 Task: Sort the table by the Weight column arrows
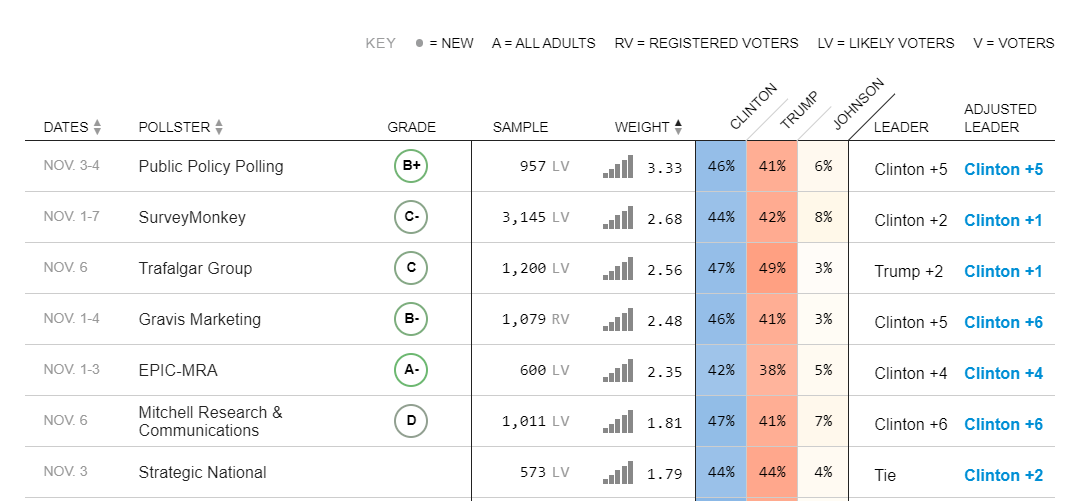(x=678, y=127)
